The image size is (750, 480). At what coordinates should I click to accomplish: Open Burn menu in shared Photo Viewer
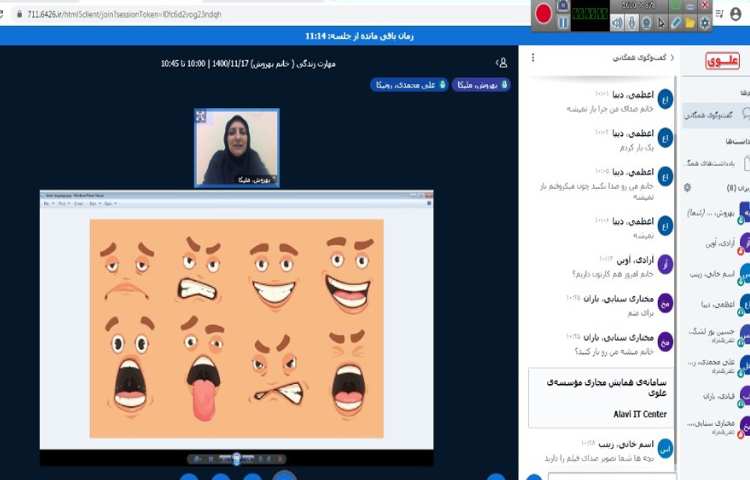point(94,204)
